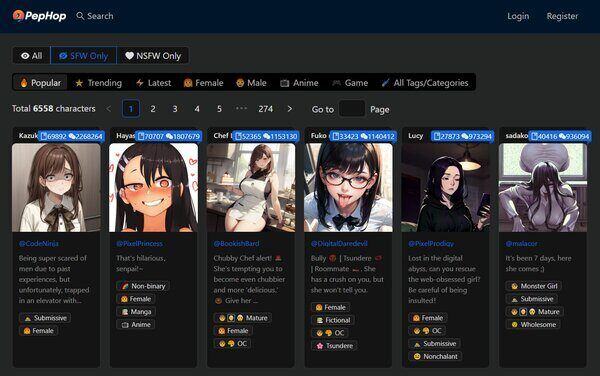This screenshot has height=376, width=600.
Task: Switch to the Game category tab
Action: click(350, 83)
